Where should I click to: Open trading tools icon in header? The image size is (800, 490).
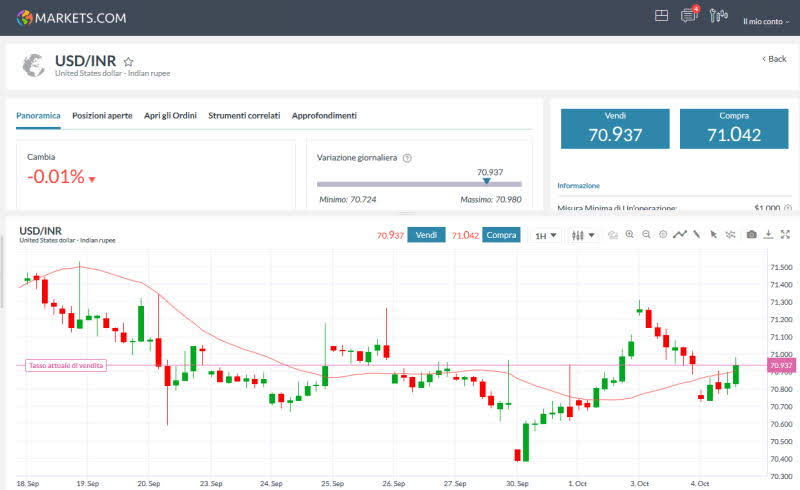click(x=718, y=16)
